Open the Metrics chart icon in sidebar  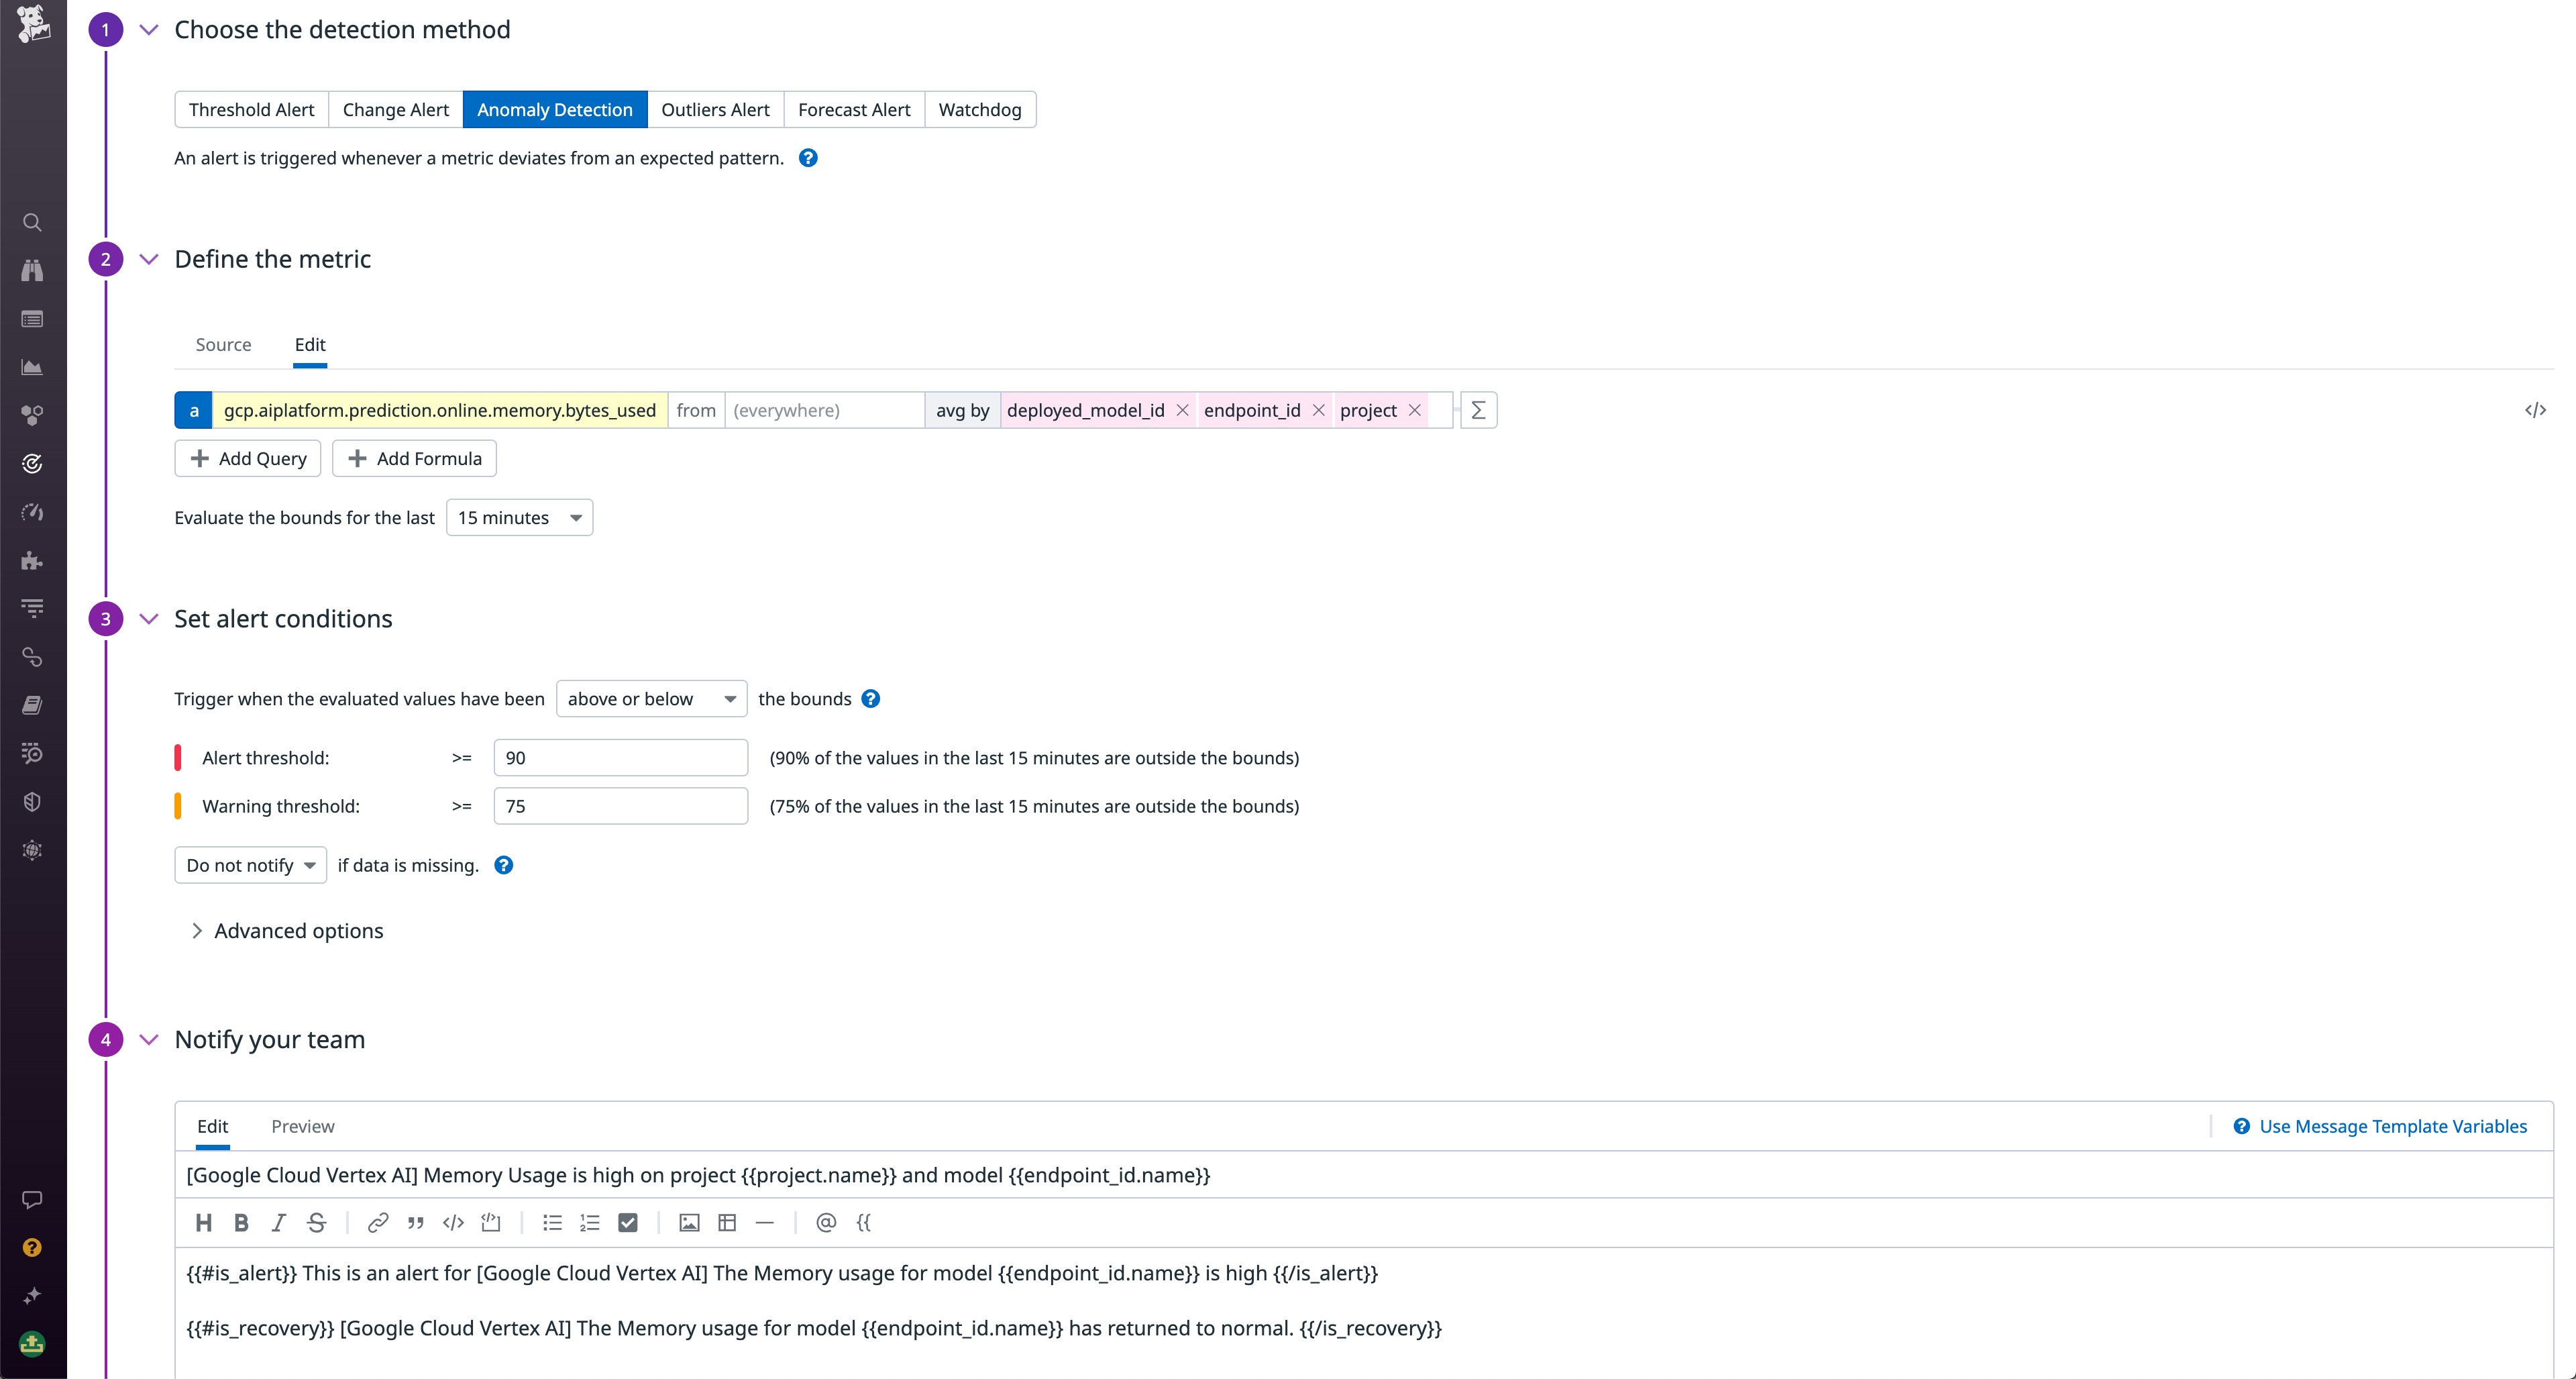coord(32,367)
